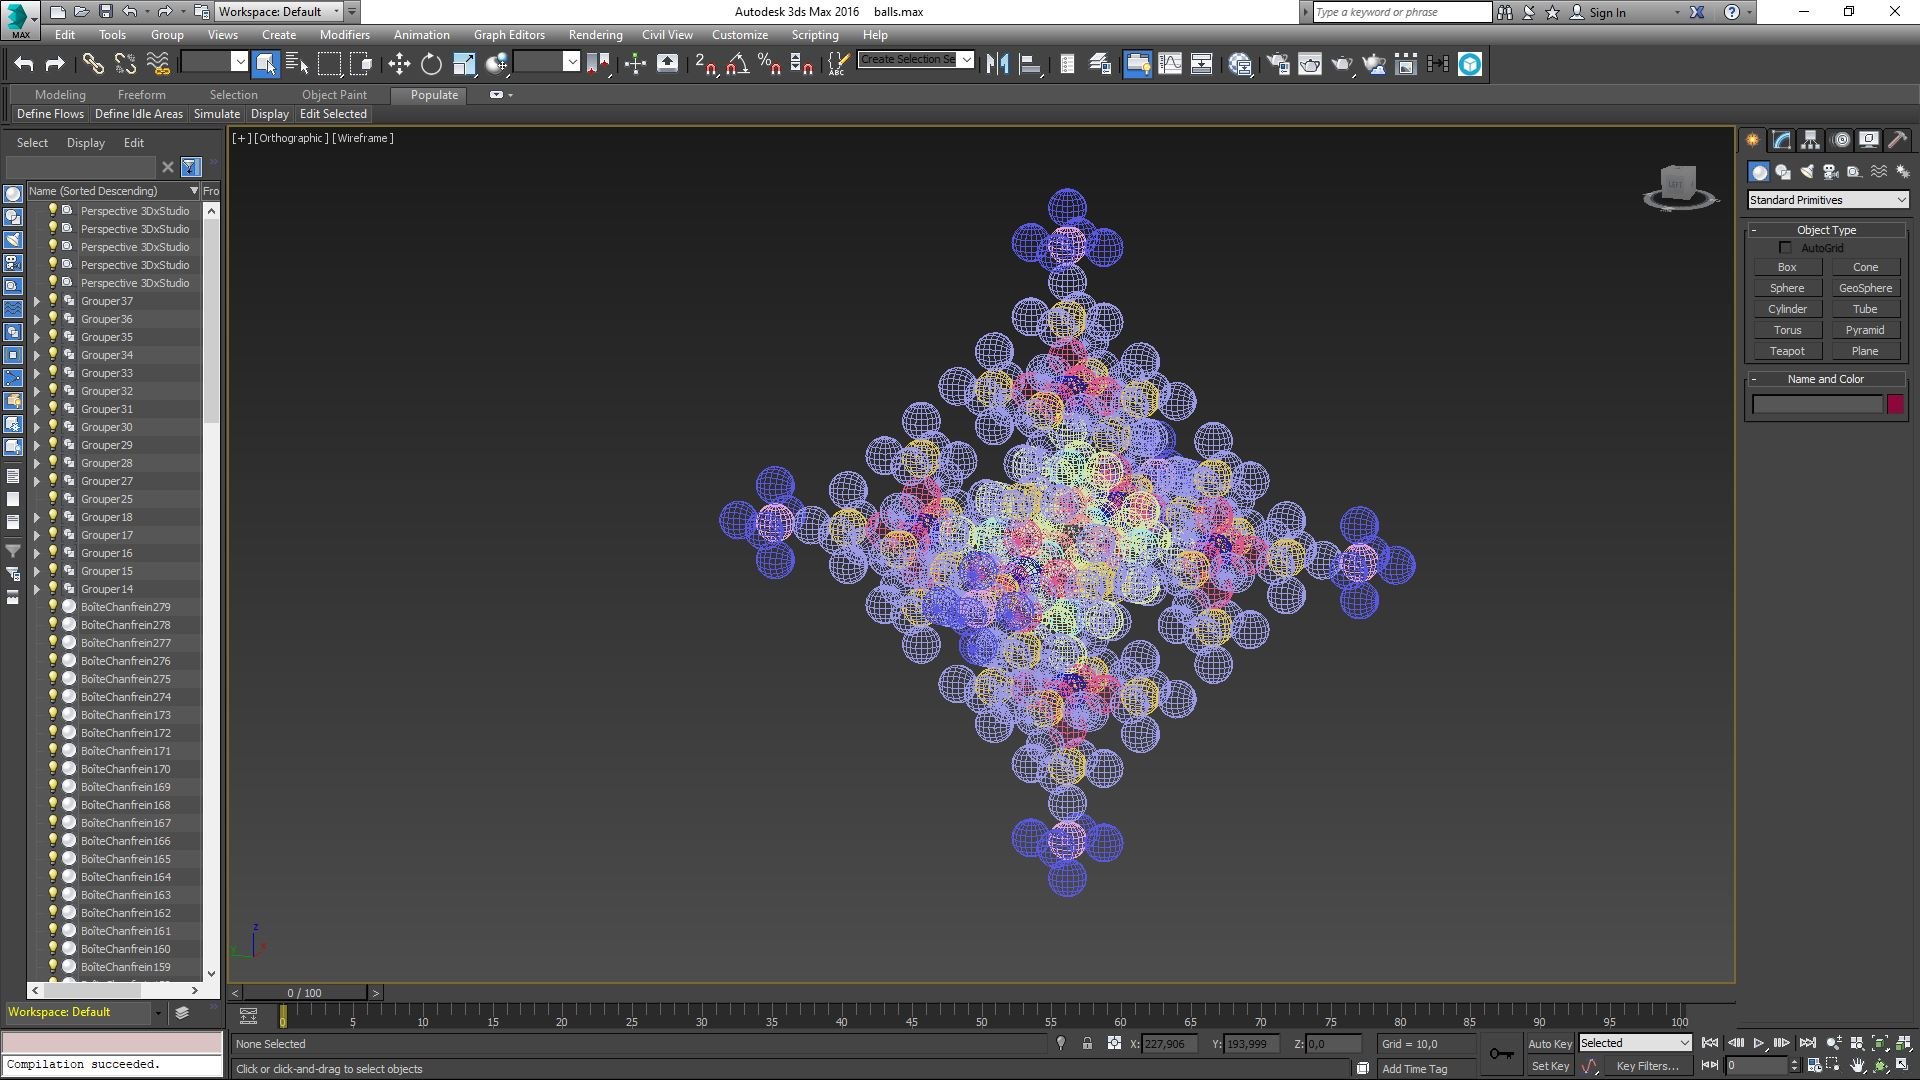Select the Move transform tool
1920x1080 pixels.
pos(399,64)
